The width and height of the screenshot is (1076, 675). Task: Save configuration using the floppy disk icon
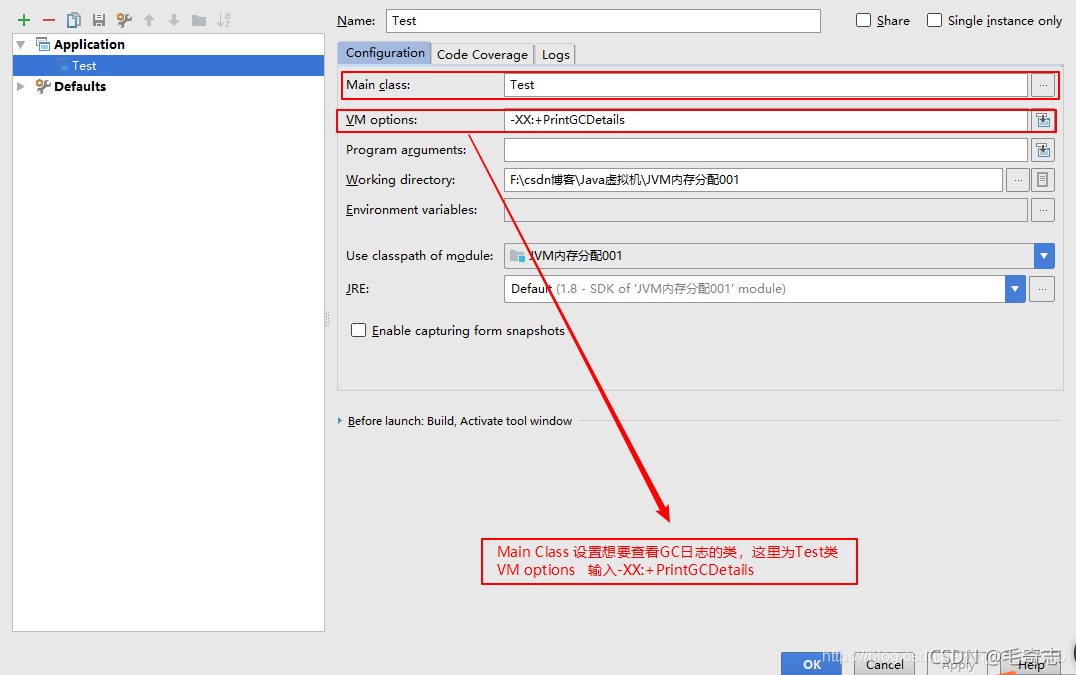point(99,21)
